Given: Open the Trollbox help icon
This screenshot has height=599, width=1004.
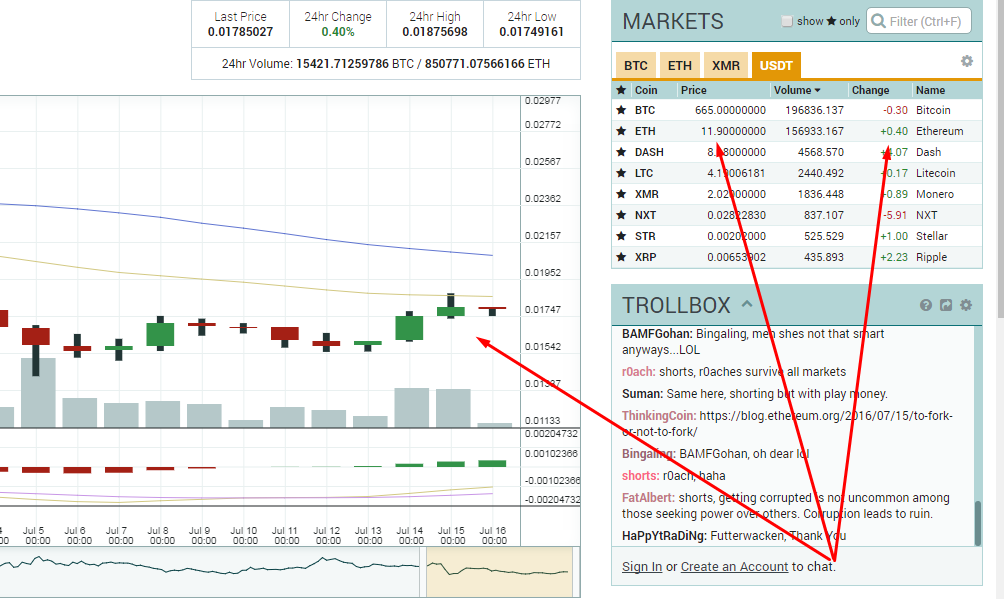Looking at the screenshot, I should coord(926,305).
